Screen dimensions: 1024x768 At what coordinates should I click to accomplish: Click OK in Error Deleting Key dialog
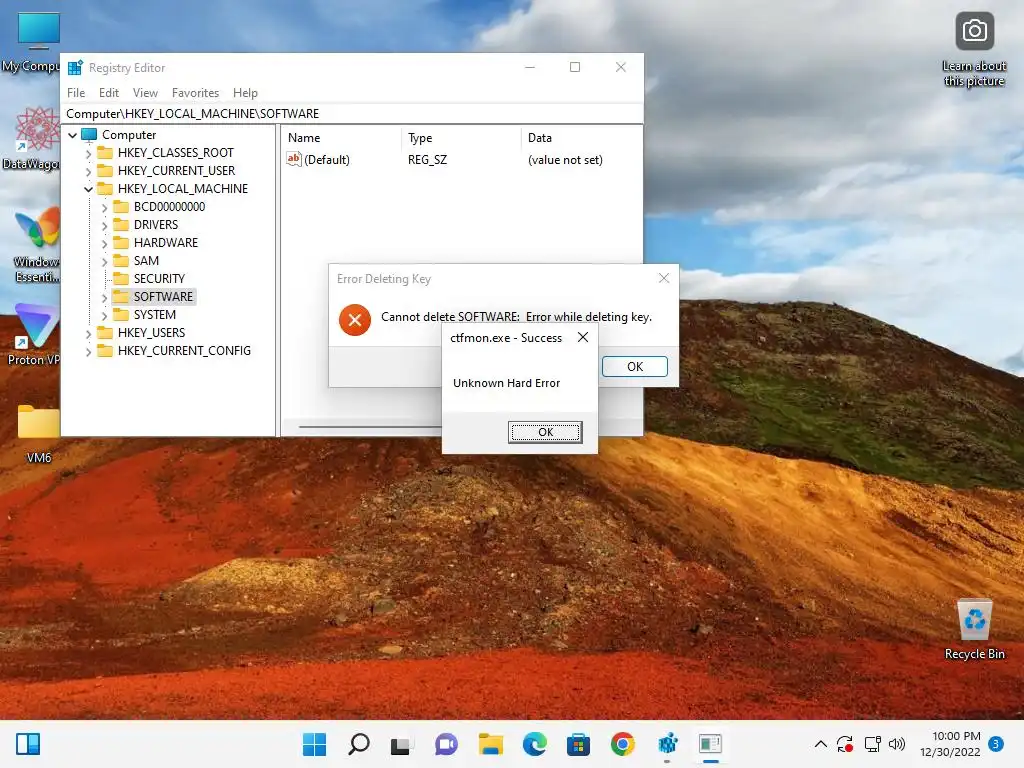(x=635, y=366)
